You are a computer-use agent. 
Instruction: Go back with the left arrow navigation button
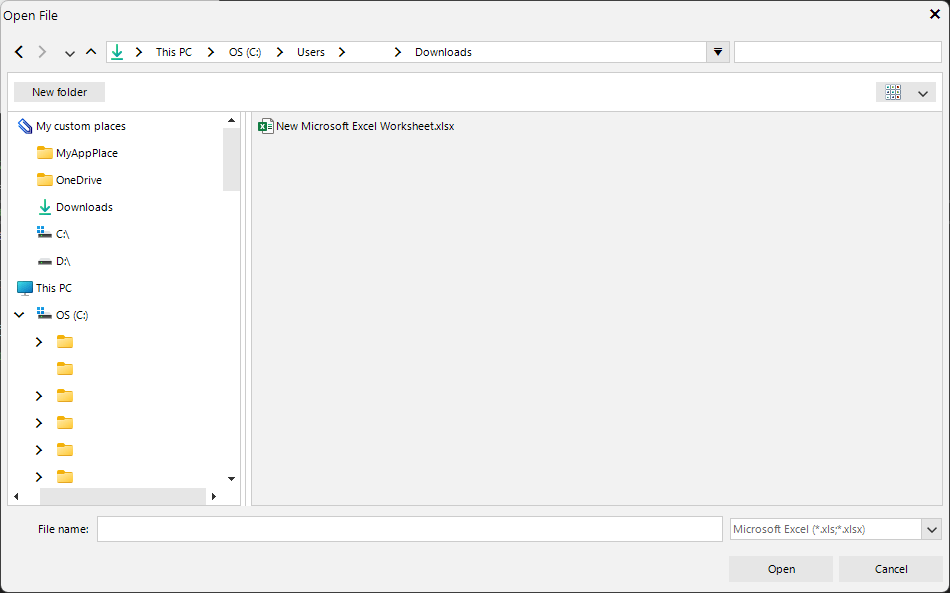pyautogui.click(x=19, y=52)
